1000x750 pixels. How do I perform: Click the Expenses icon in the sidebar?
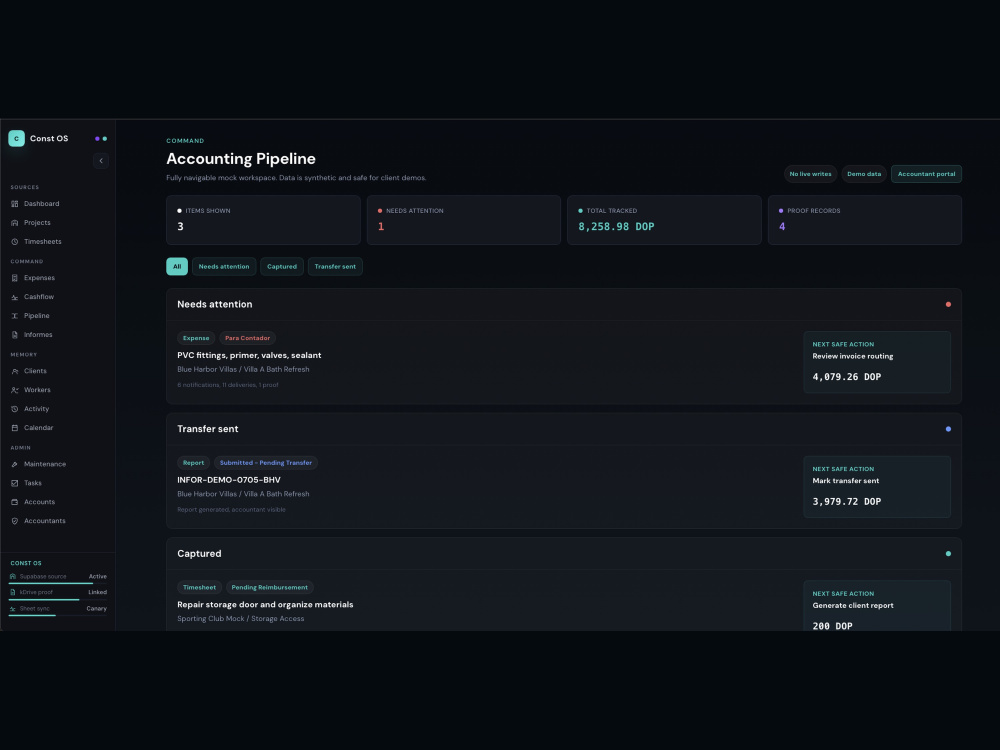coord(15,278)
